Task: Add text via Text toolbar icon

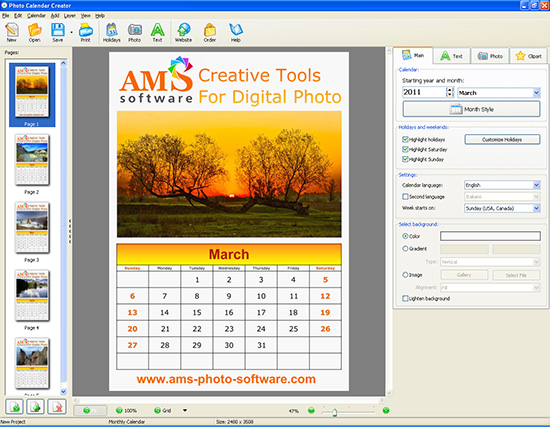Action: (x=157, y=32)
